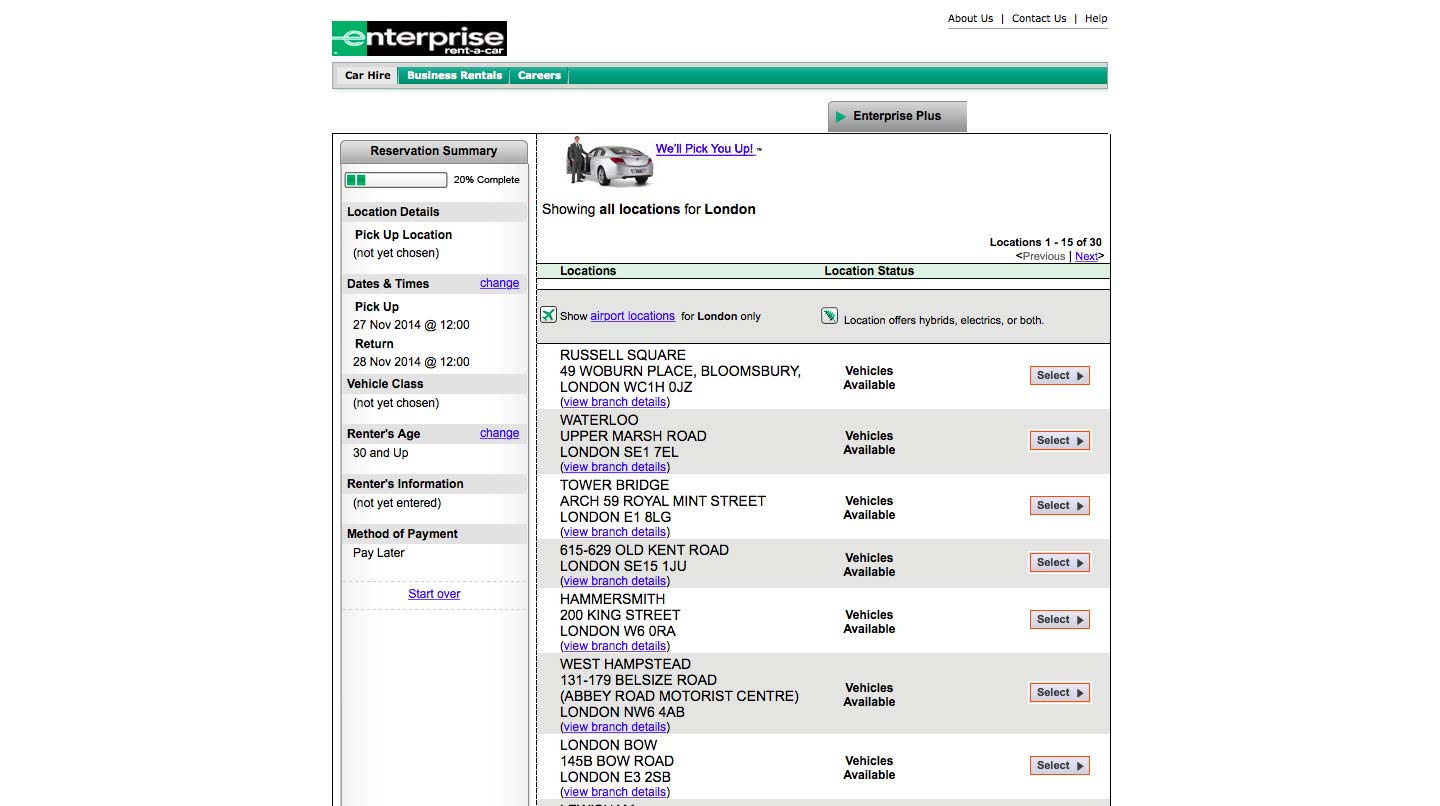Click the Enterprise Plus green arrow icon
Viewport: 1440px width, 806px height.
click(841, 116)
